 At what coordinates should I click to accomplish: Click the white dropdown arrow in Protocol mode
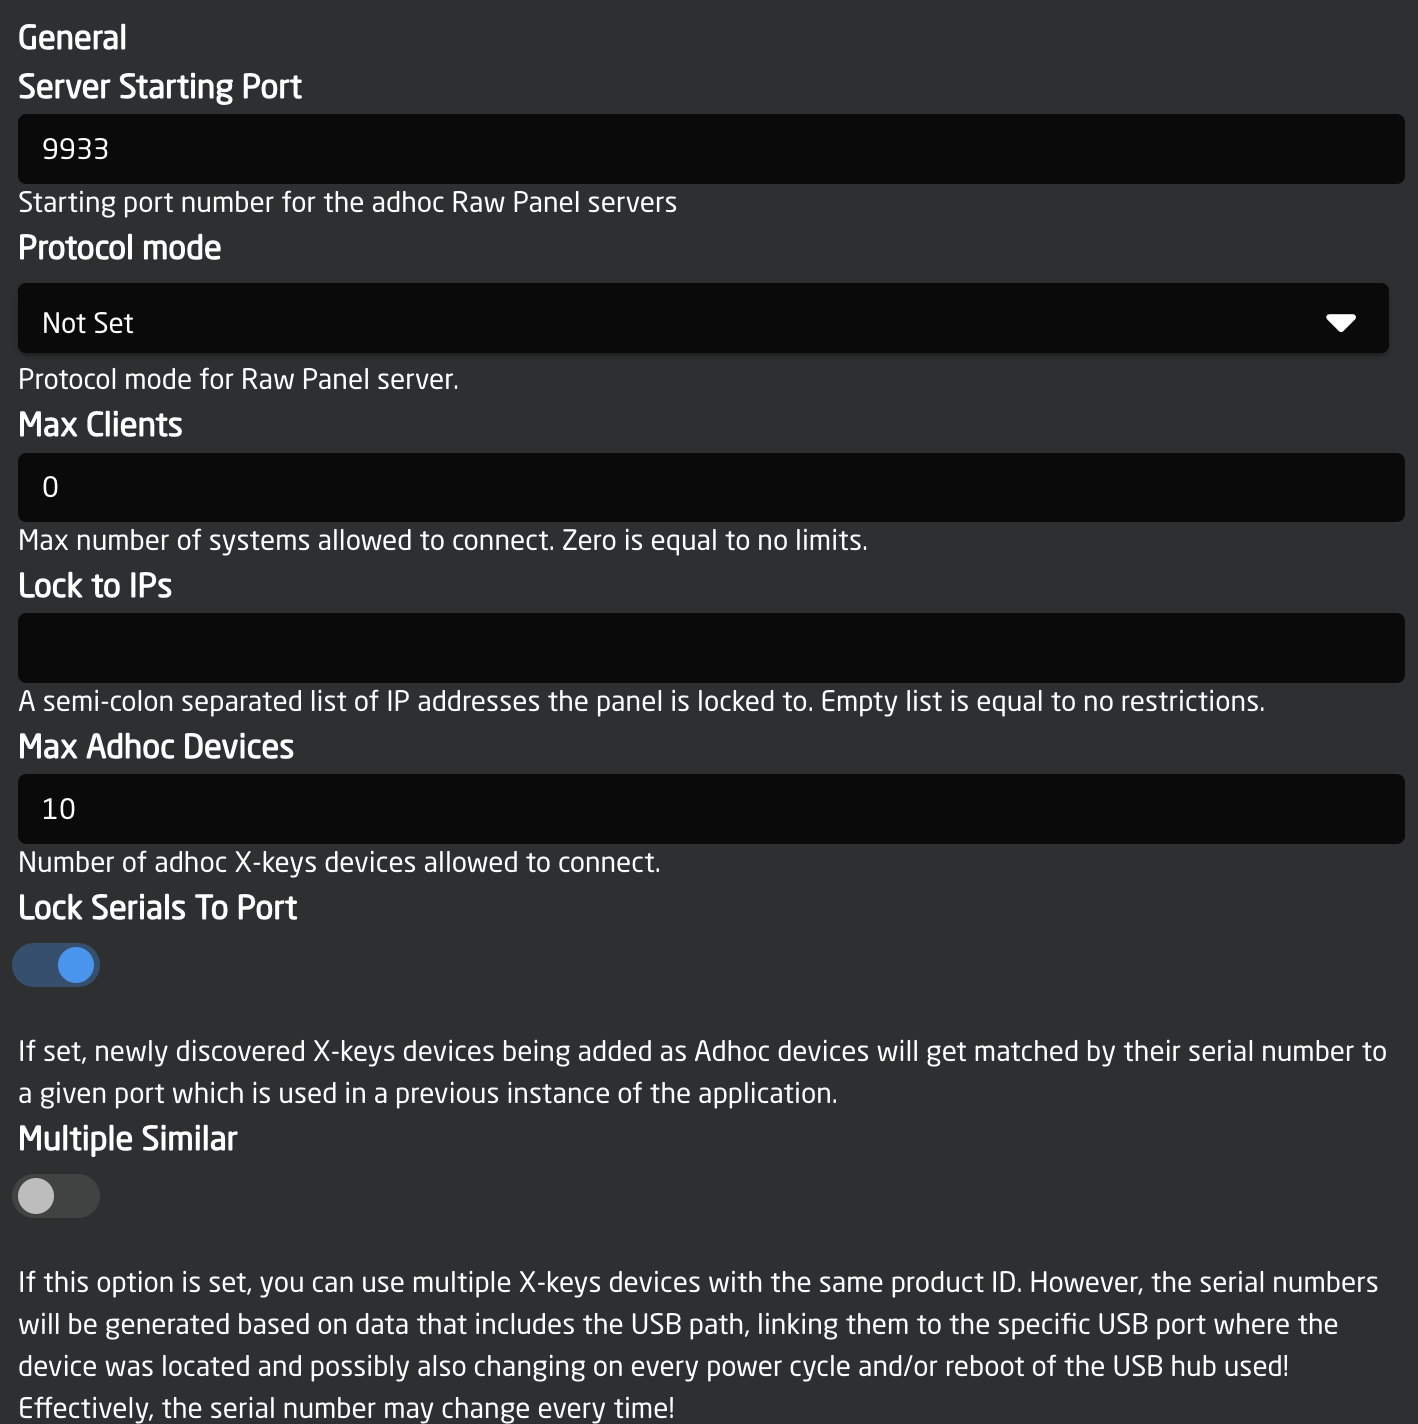pyautogui.click(x=1340, y=322)
